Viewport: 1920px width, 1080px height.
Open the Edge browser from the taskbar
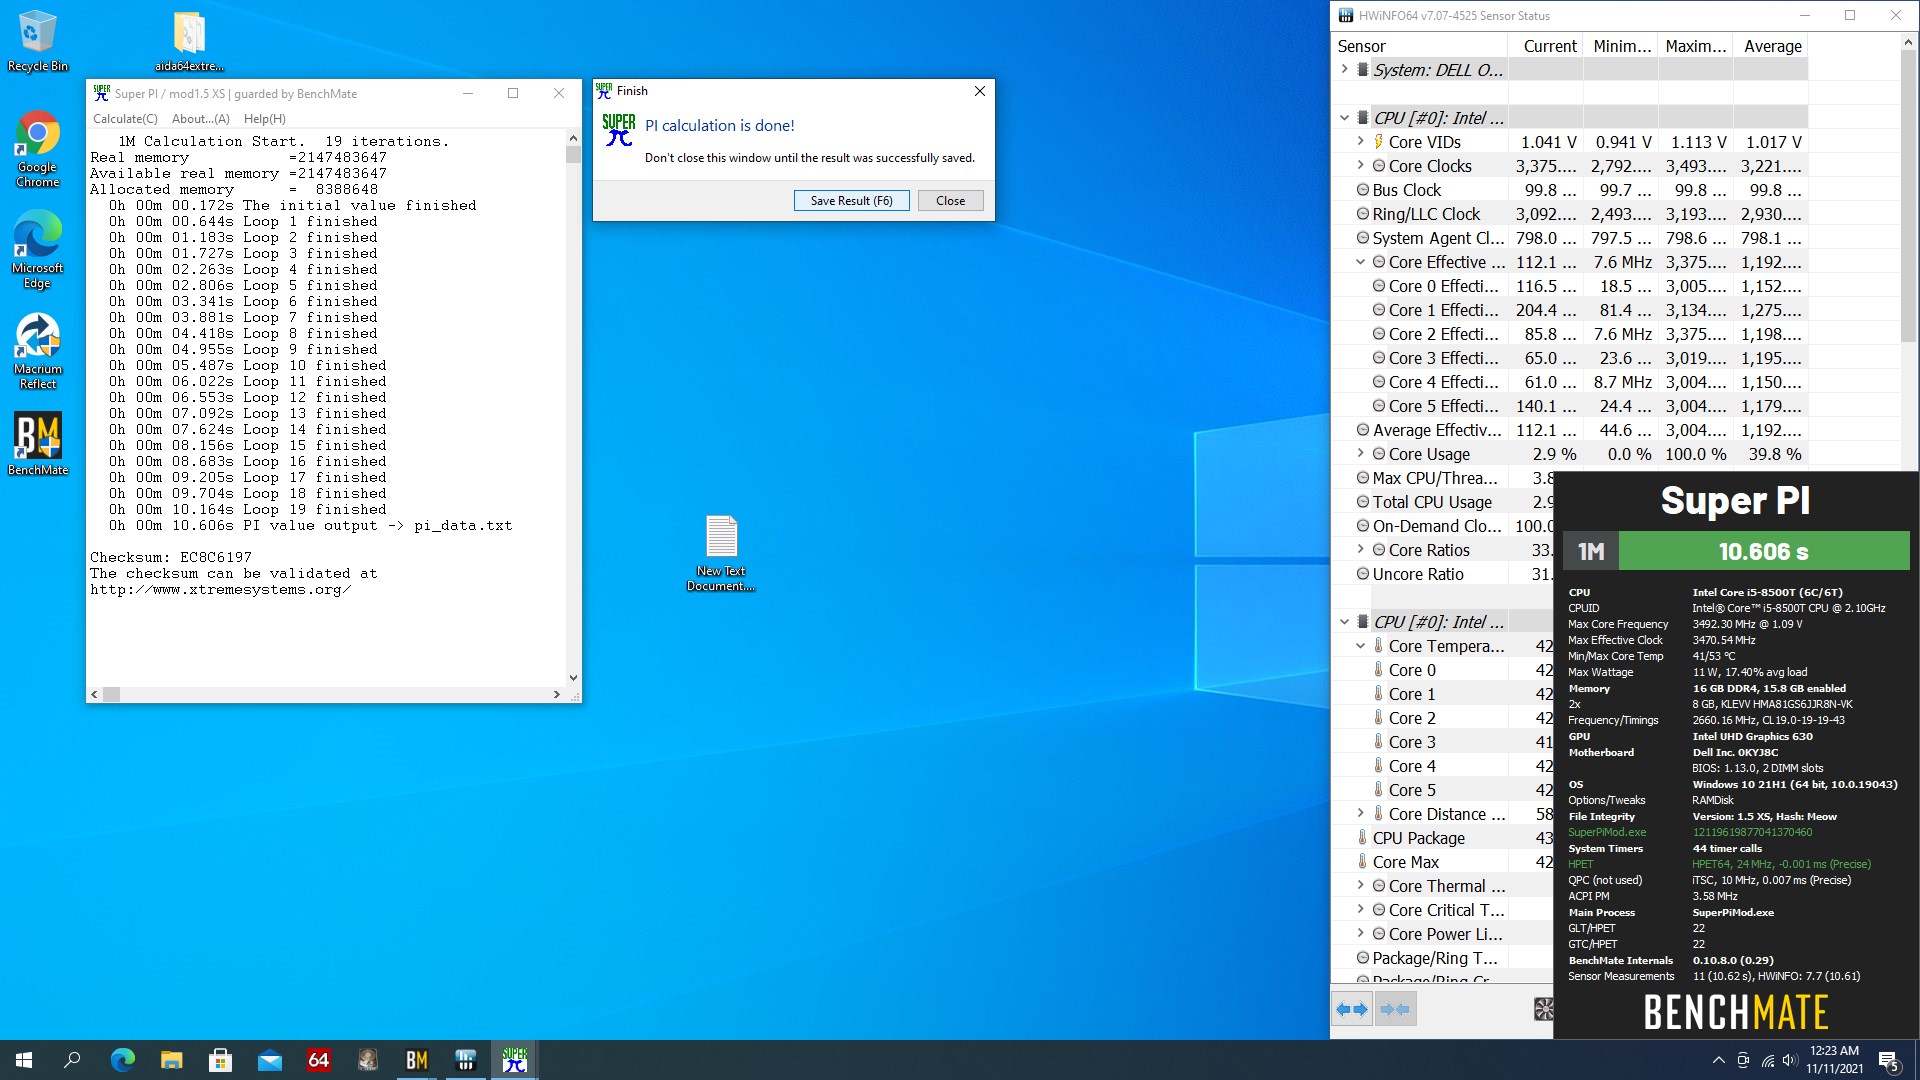pos(123,1060)
